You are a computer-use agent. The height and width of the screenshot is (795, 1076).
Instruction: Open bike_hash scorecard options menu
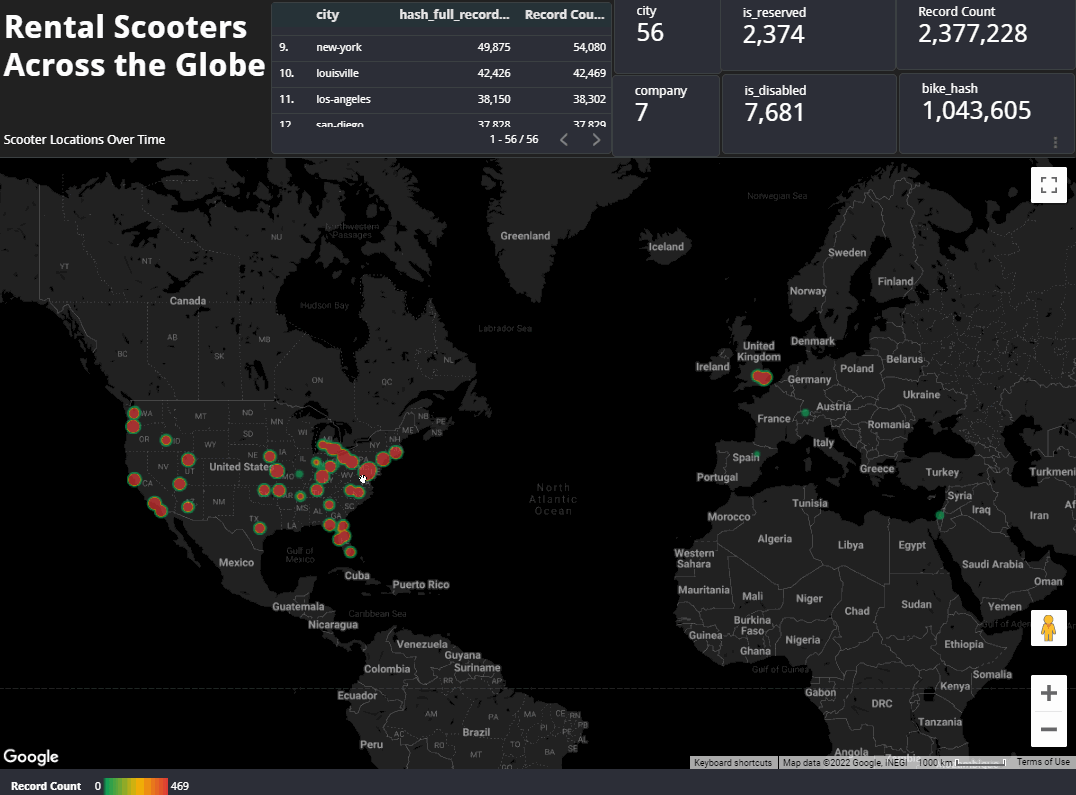click(x=1055, y=142)
